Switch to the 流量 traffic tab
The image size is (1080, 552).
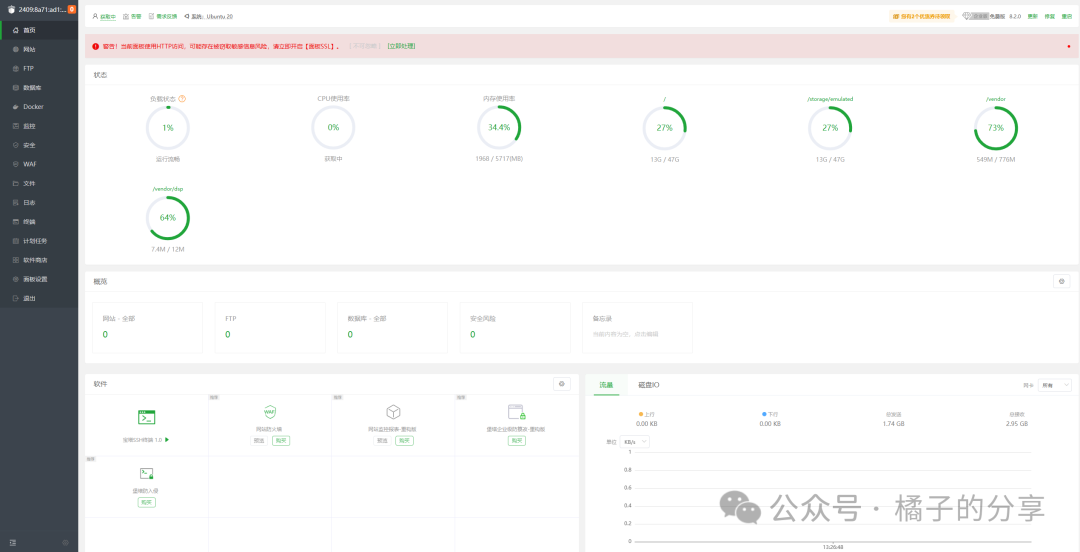(605, 385)
